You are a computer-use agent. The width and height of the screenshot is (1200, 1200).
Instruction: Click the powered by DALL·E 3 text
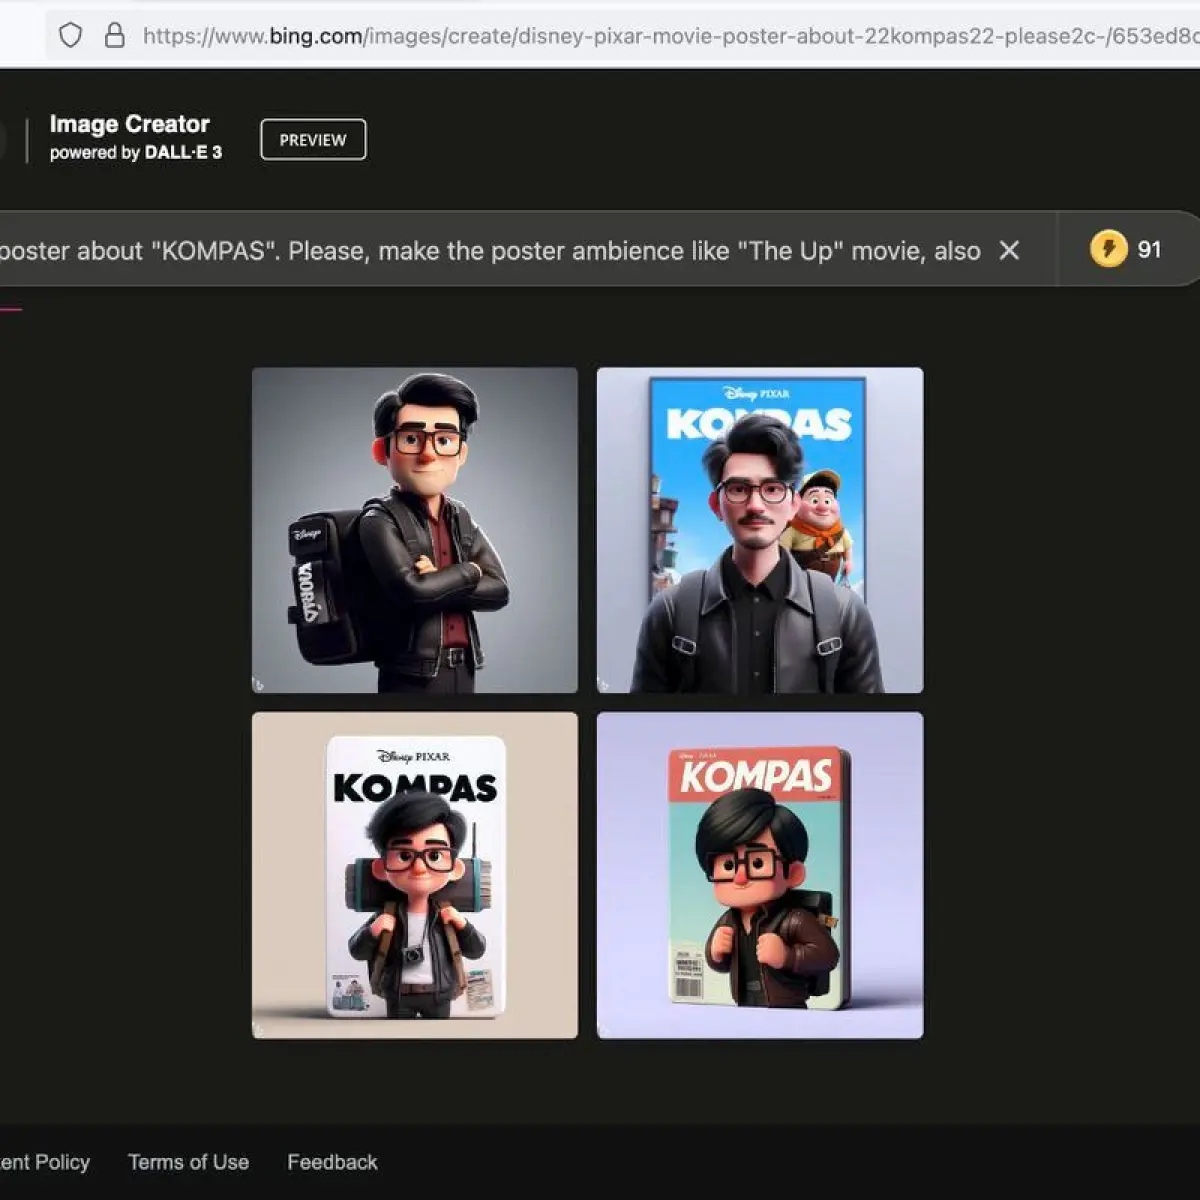pyautogui.click(x=136, y=153)
